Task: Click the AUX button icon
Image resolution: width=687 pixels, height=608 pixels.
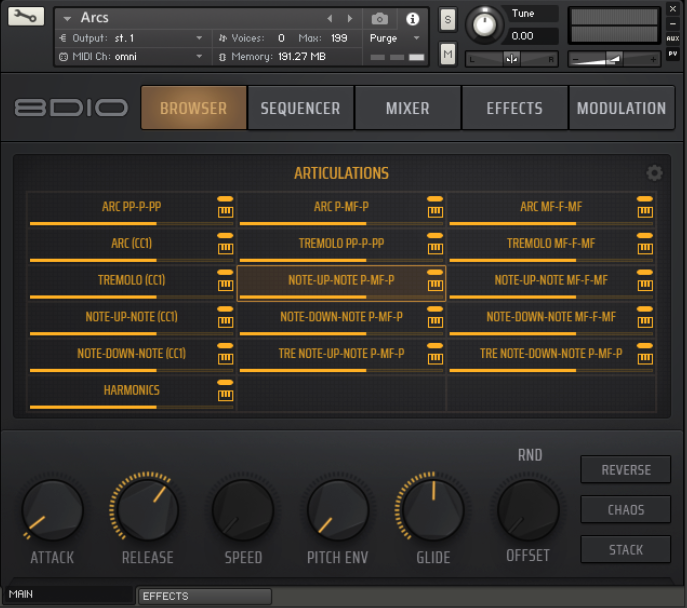Action: tap(673, 39)
